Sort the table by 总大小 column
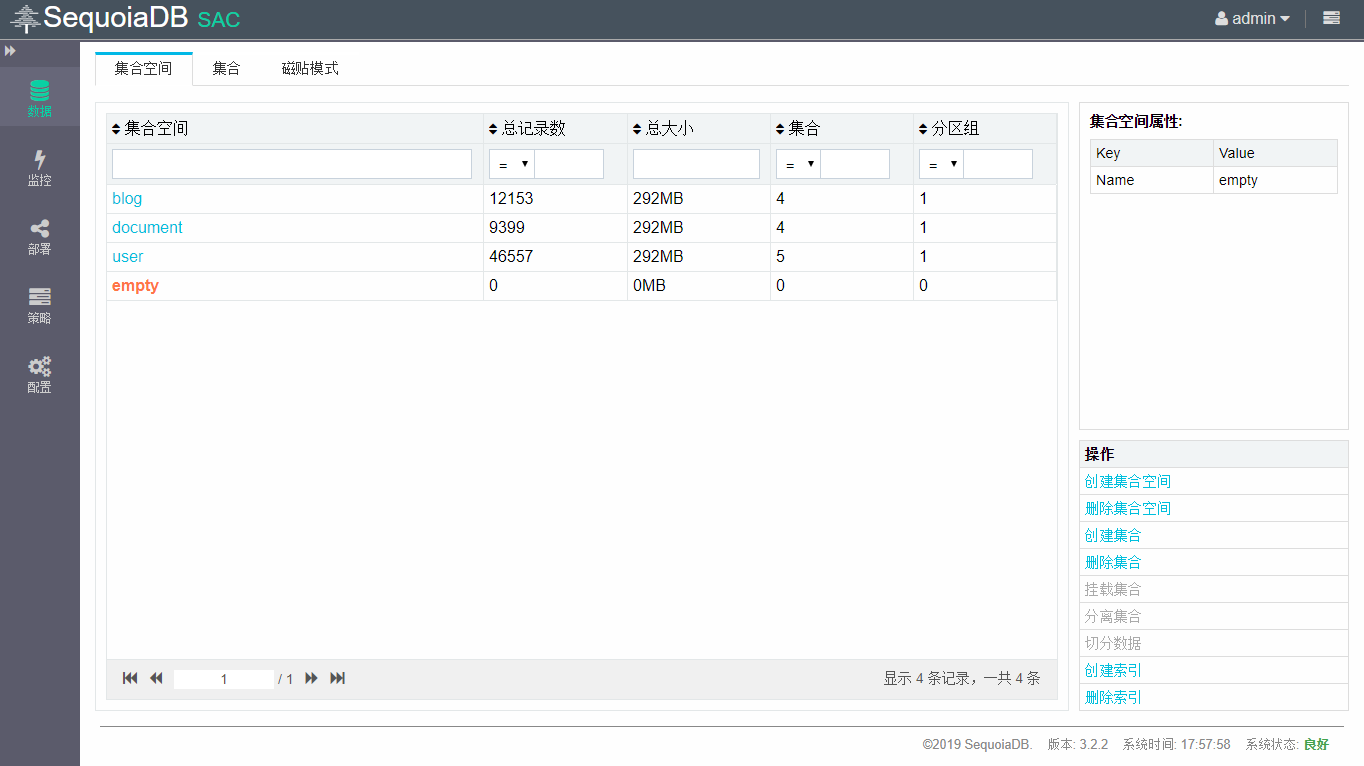Screen dimensions: 1364x766 [663, 128]
